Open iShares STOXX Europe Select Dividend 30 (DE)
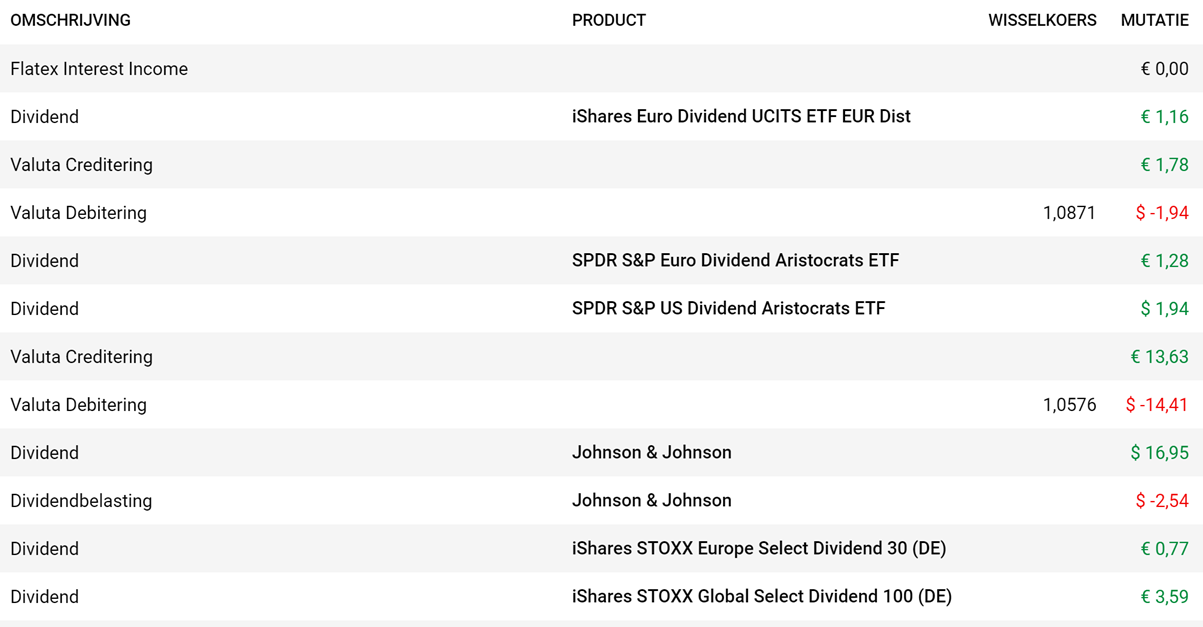 click(758, 549)
